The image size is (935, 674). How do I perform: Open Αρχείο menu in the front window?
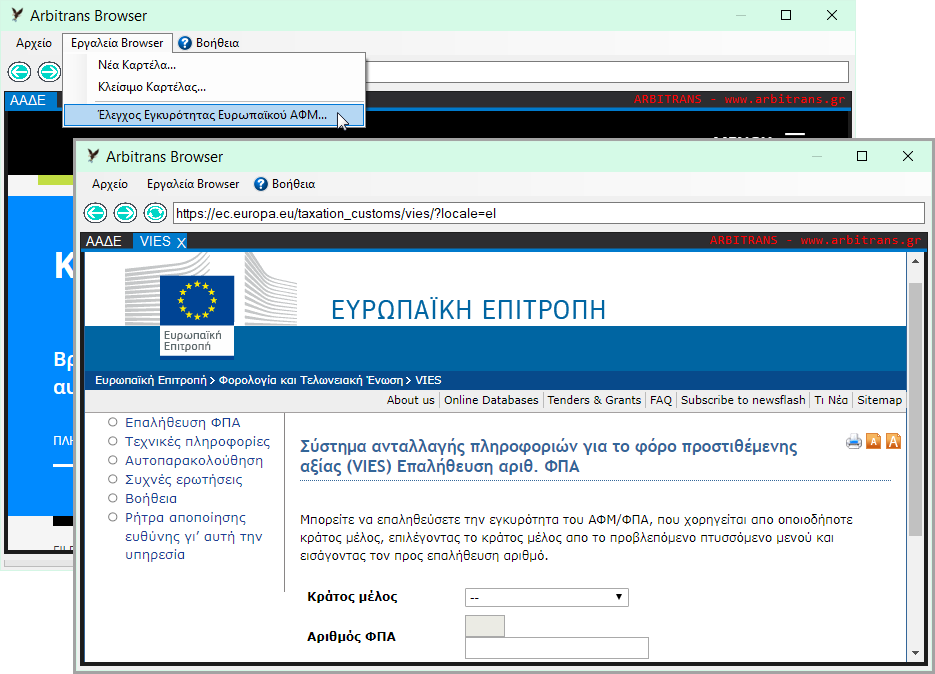[x=110, y=184]
